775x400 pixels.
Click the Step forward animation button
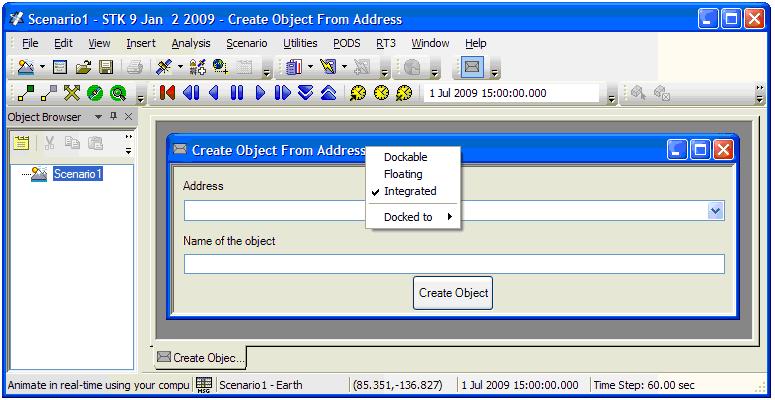(x=282, y=94)
